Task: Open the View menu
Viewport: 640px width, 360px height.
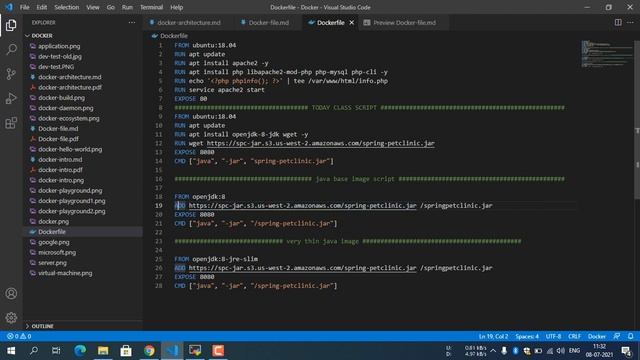Action: (93, 7)
